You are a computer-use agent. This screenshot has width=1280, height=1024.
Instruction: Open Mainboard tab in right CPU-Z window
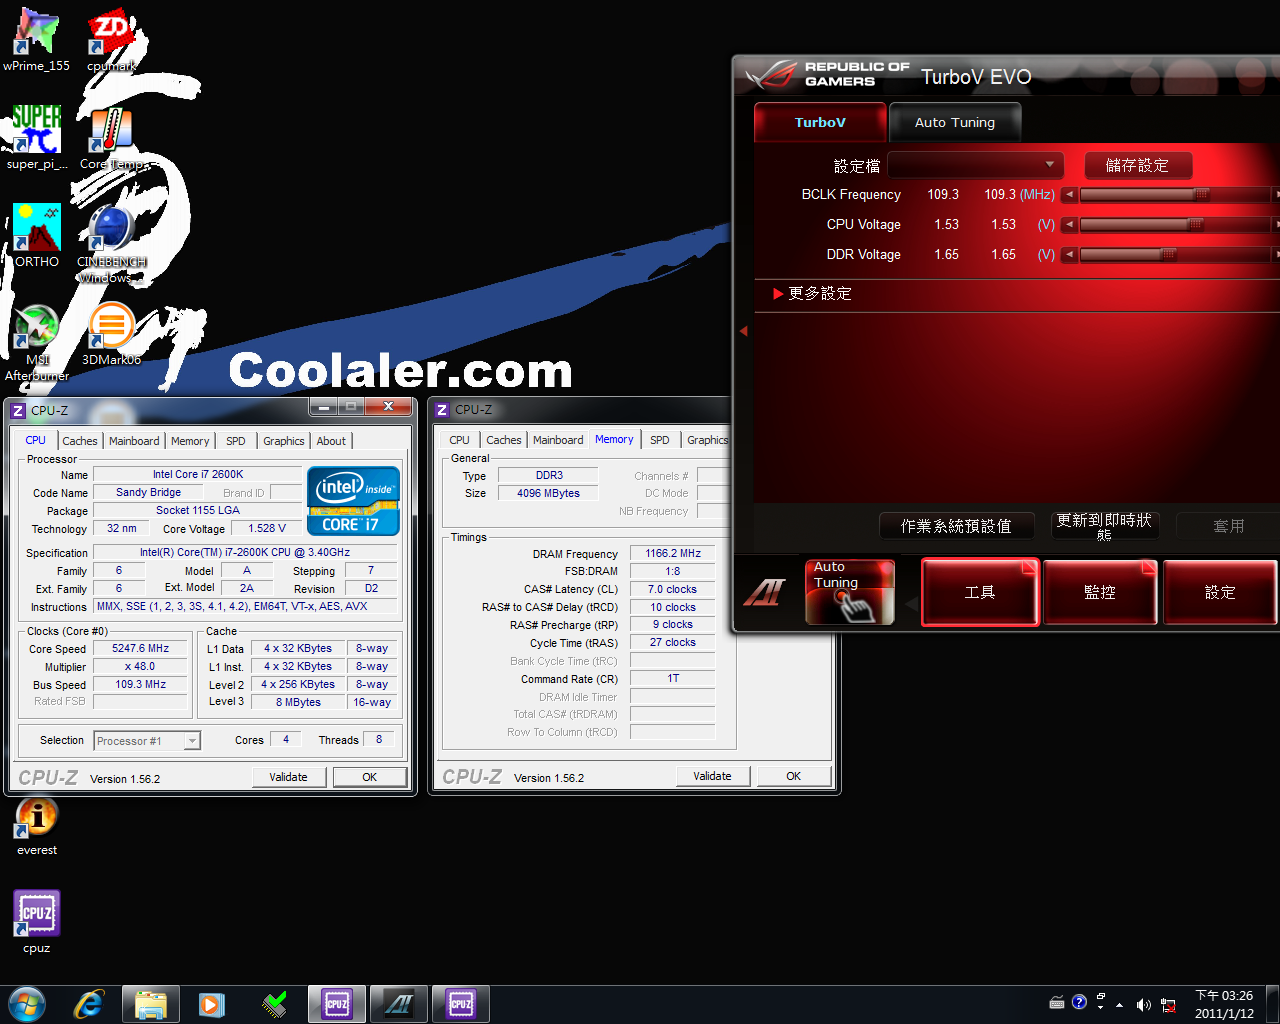tap(558, 440)
